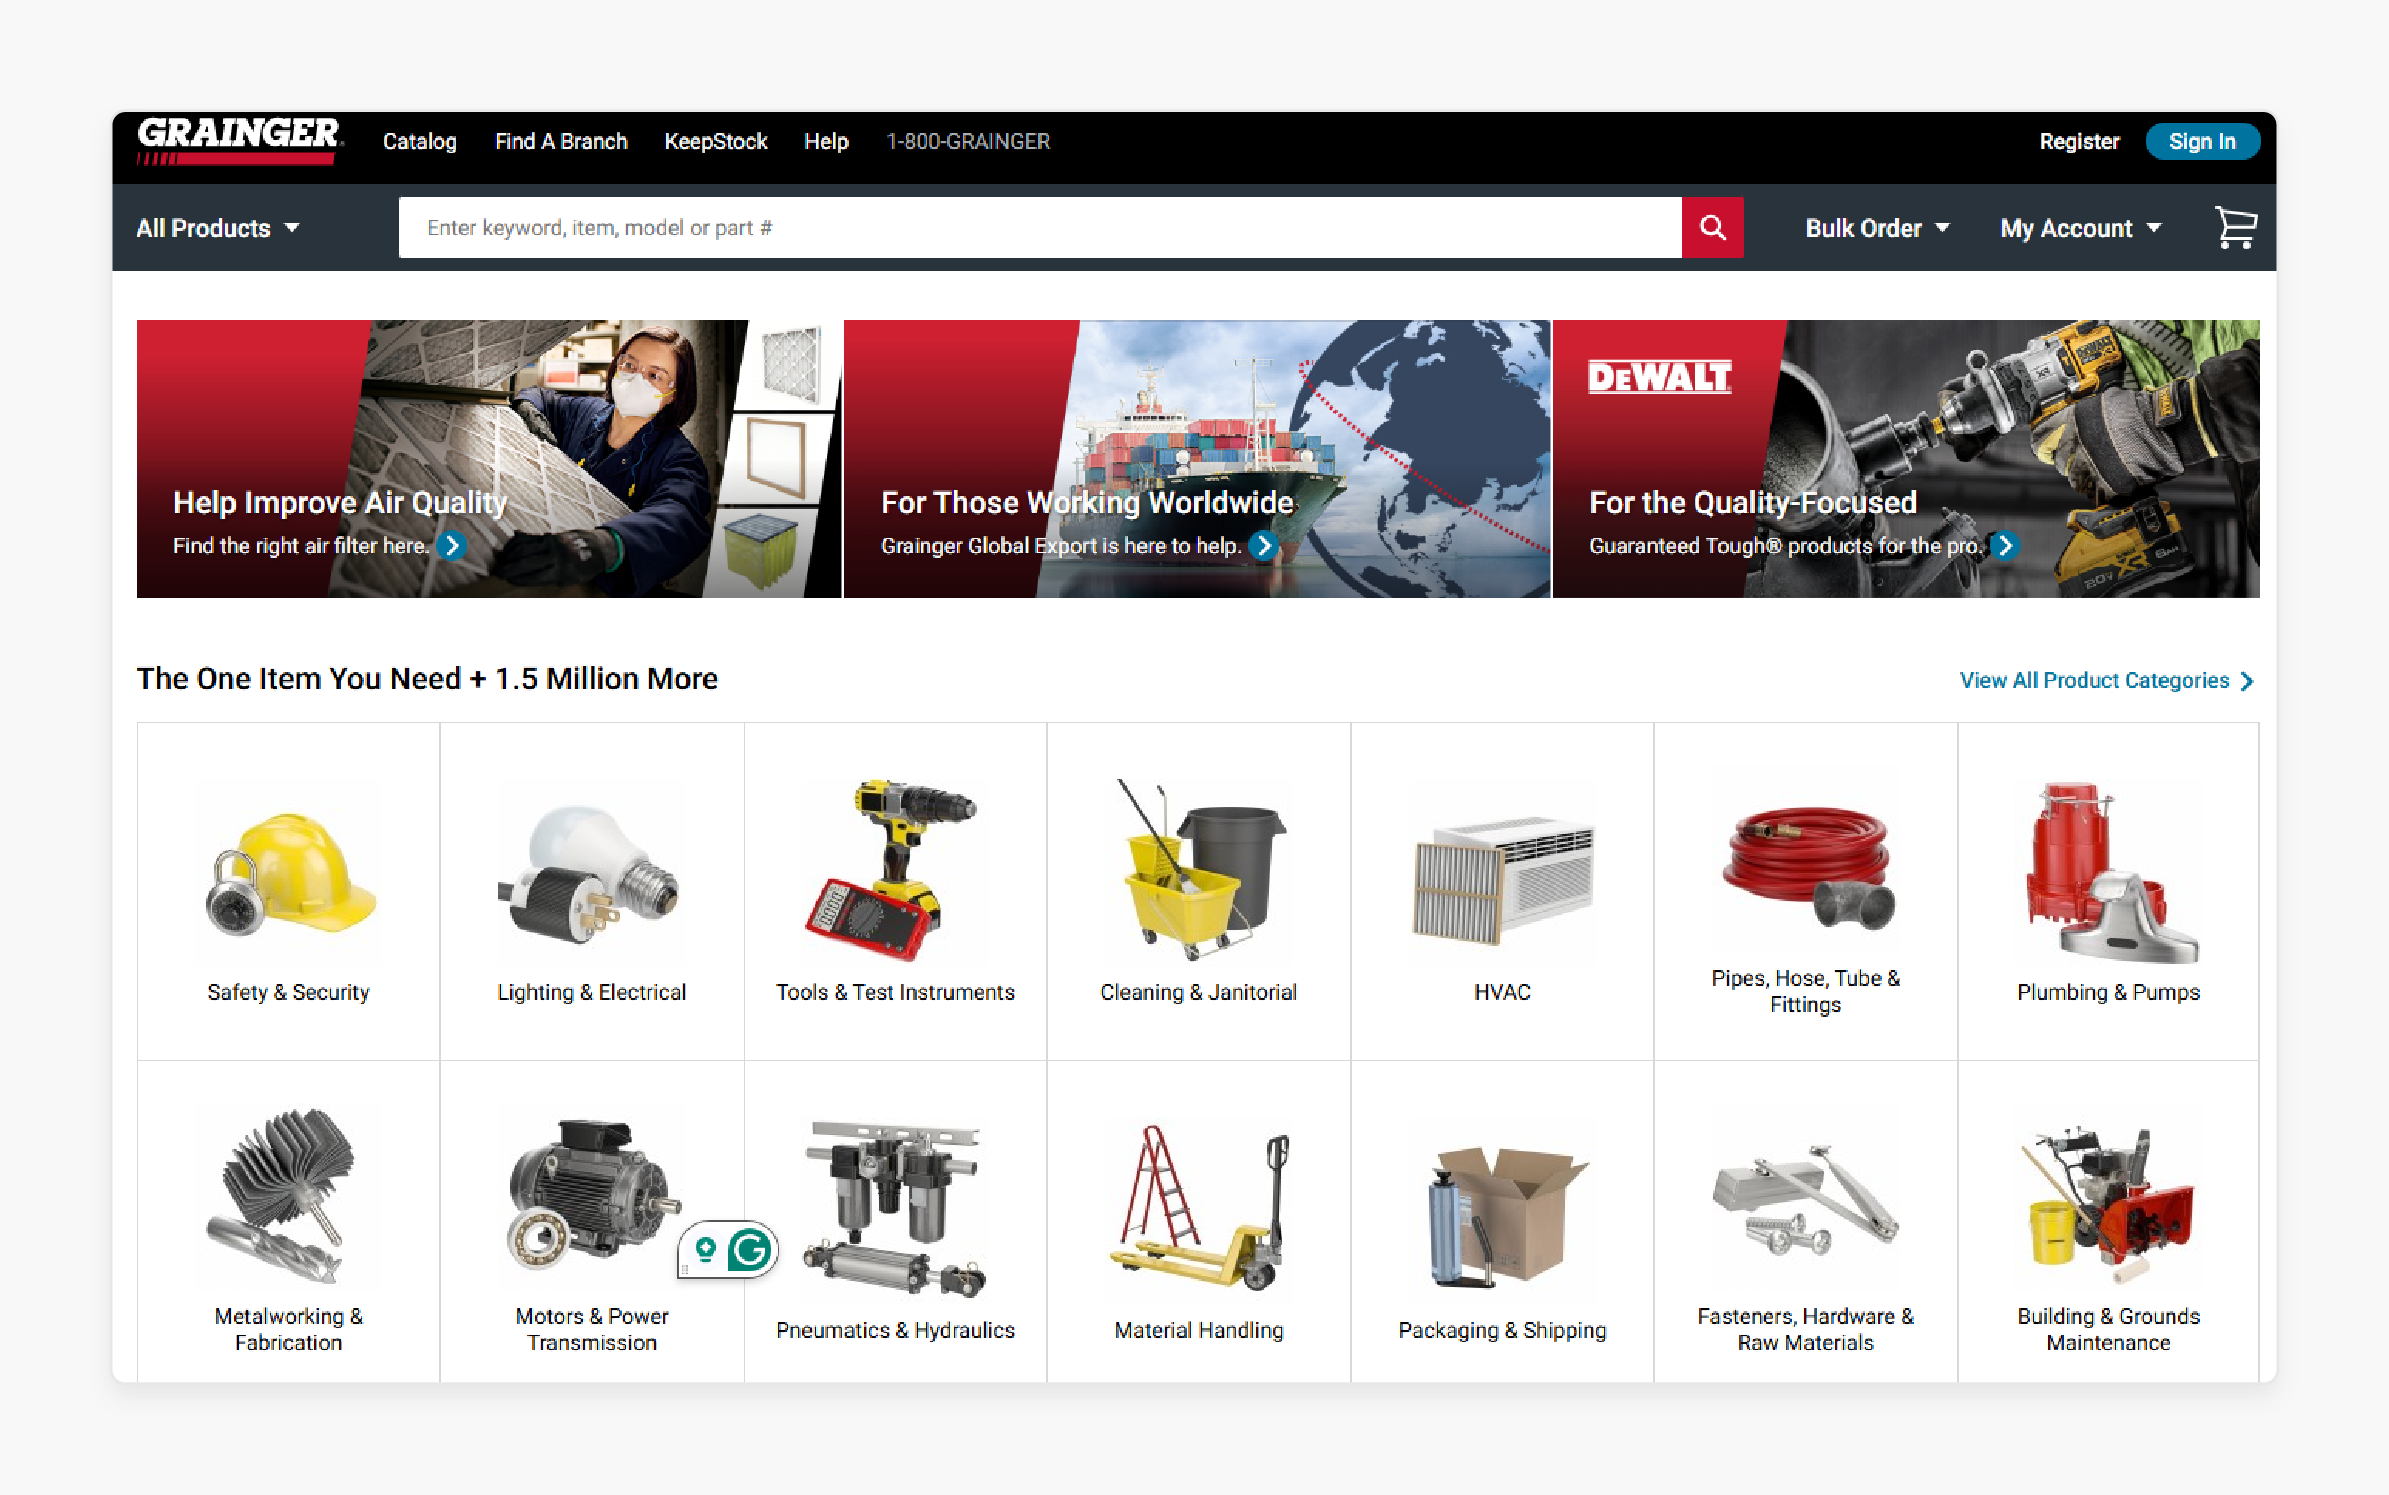Click Pneumatics & Hydraulics label
Image resolution: width=2389 pixels, height=1495 pixels.
point(895,1330)
